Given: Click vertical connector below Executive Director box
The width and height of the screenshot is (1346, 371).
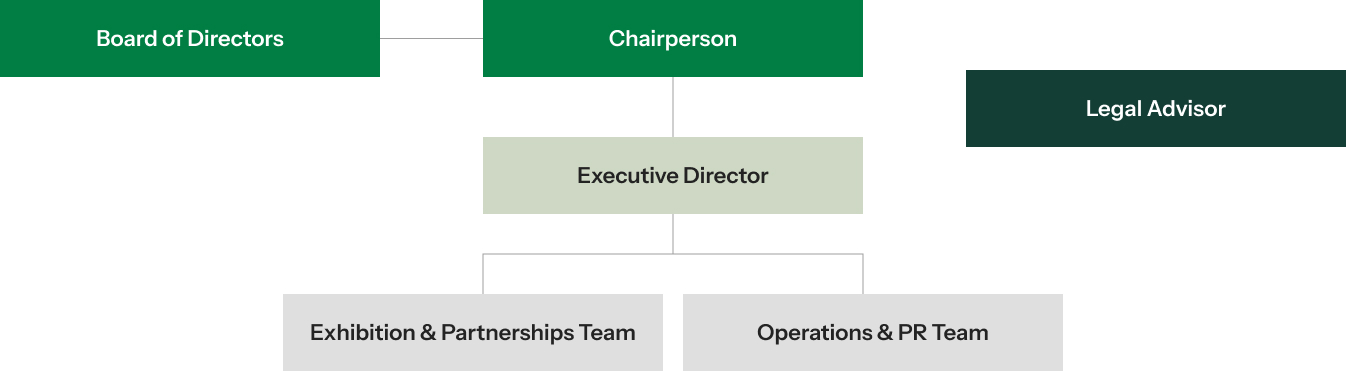Looking at the screenshot, I should [x=673, y=234].
